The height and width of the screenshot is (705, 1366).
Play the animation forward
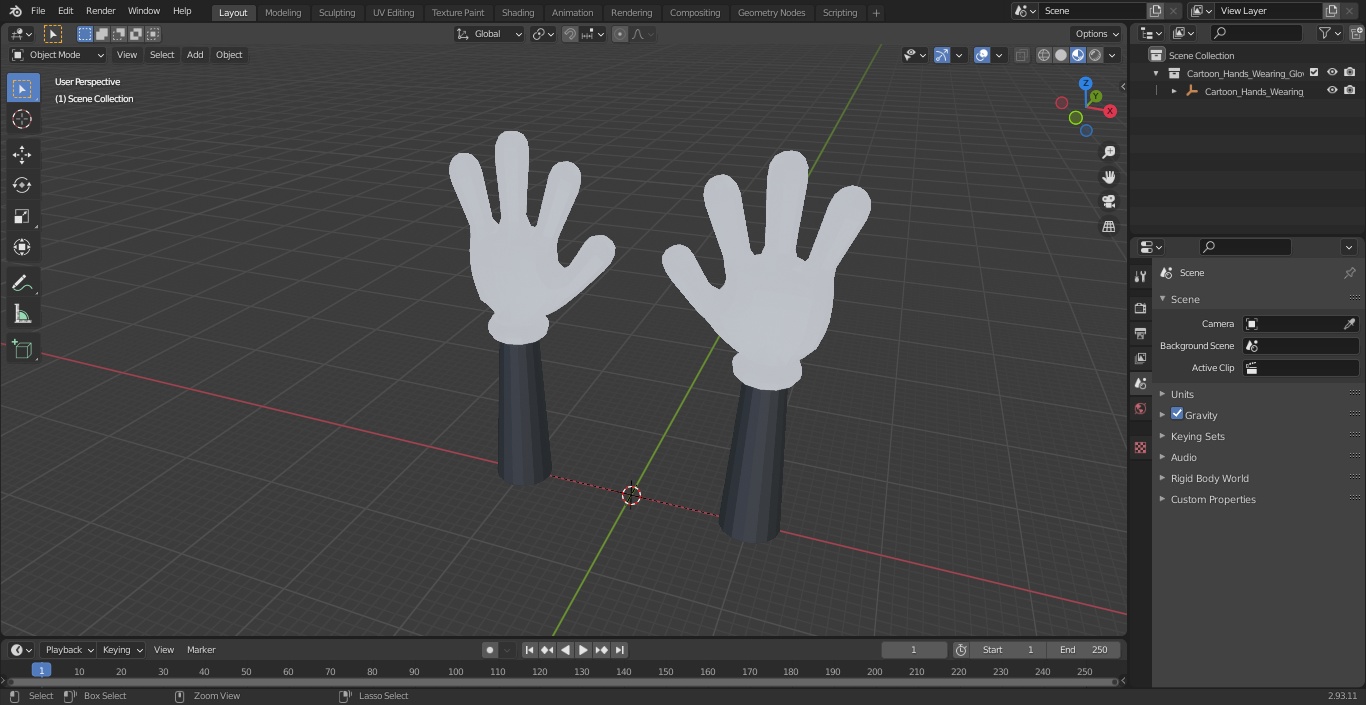583,650
